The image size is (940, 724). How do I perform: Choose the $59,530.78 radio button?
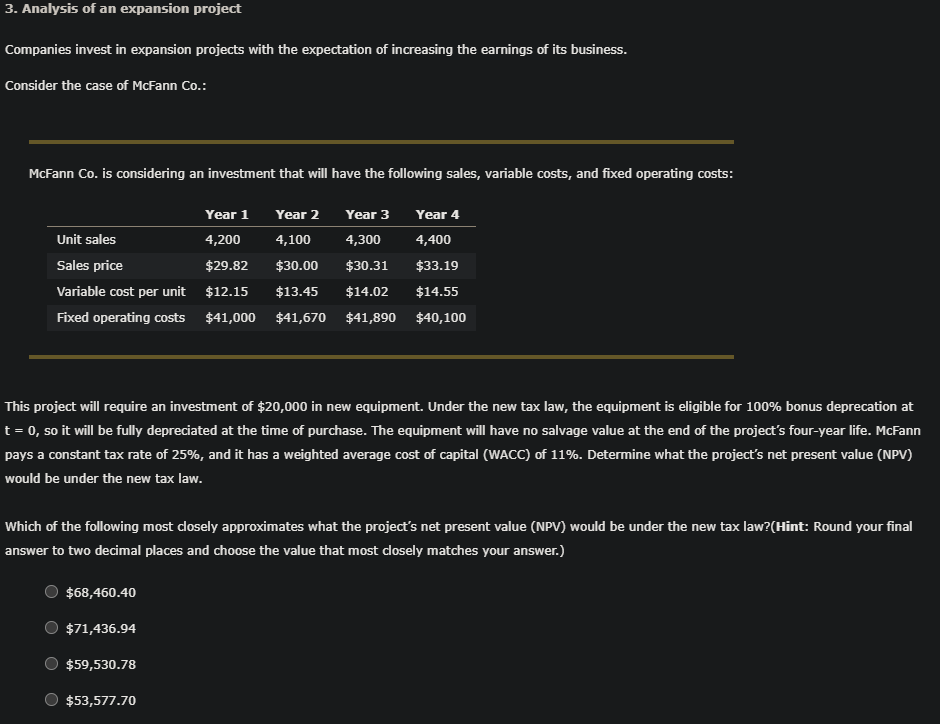(51, 663)
